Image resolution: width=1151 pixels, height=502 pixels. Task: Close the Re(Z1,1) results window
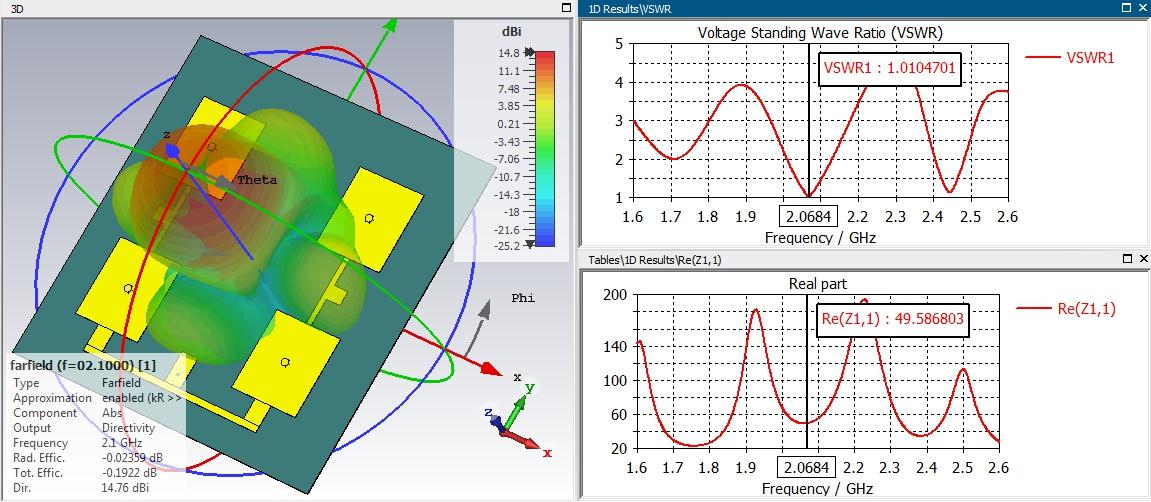tap(1142, 259)
